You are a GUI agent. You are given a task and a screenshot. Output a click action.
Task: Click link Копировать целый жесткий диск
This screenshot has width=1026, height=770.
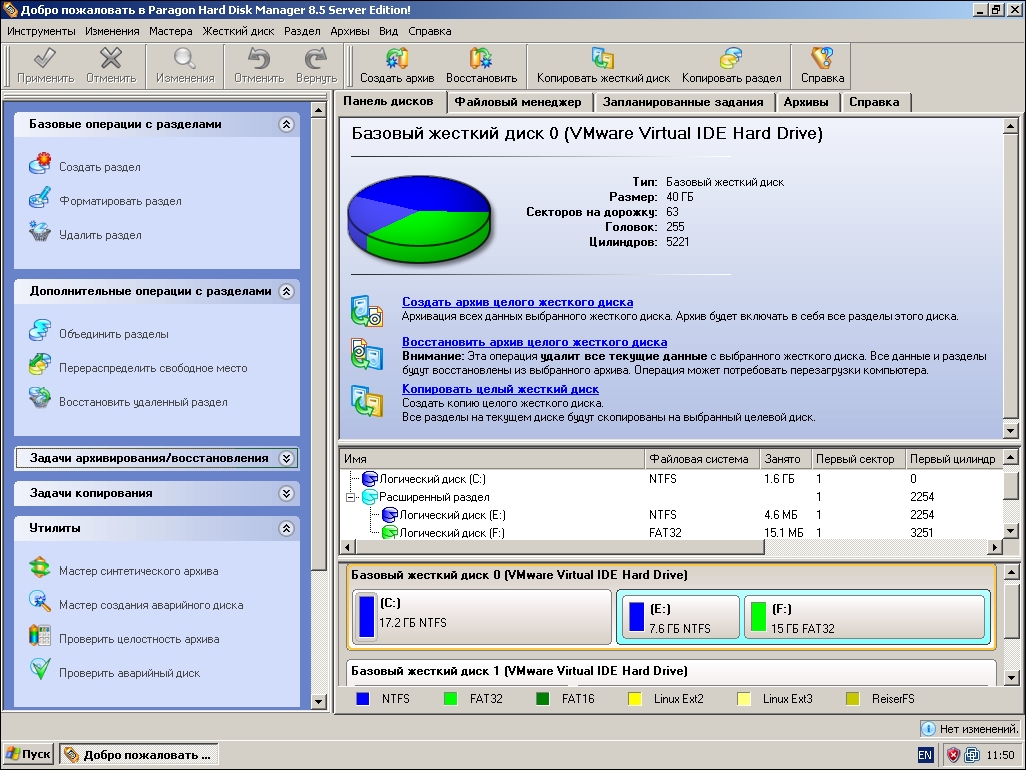(x=501, y=389)
